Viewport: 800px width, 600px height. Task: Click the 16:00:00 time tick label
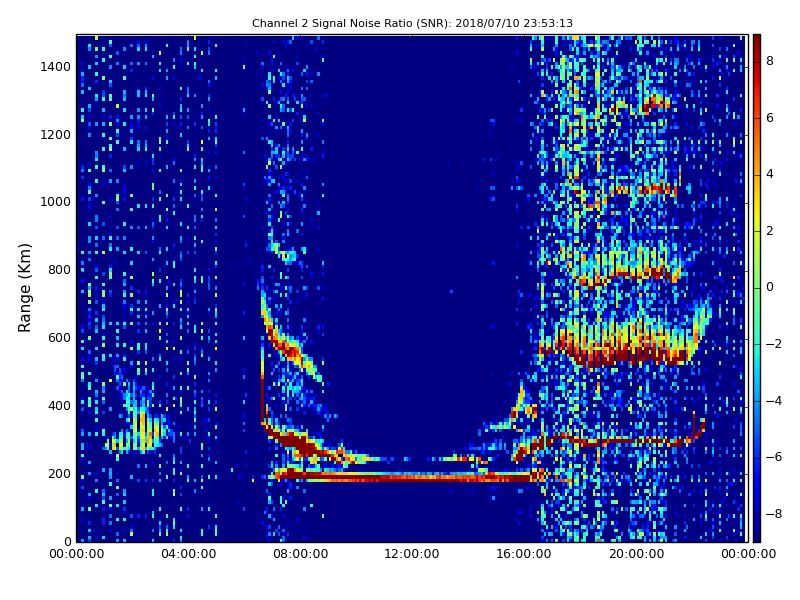[x=524, y=554]
